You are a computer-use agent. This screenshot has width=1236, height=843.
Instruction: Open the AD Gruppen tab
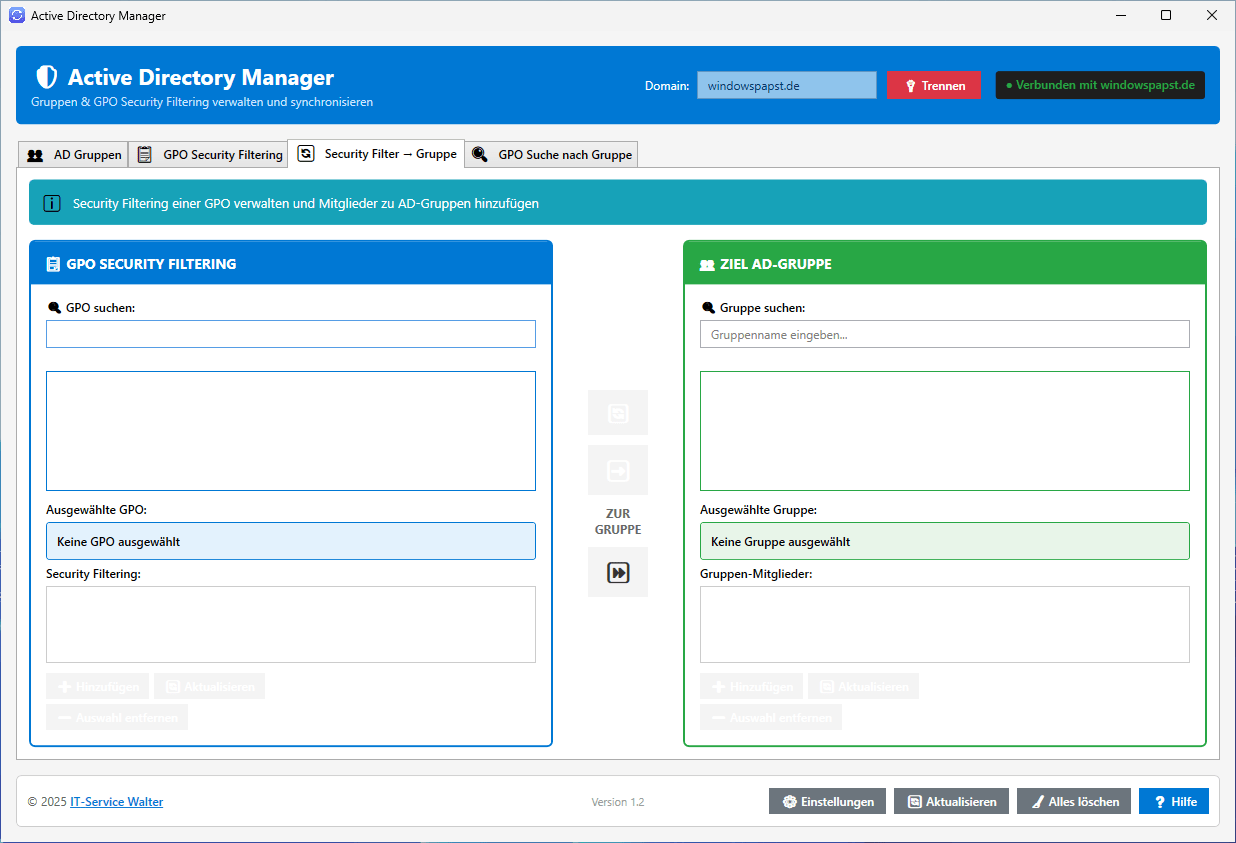coord(74,155)
